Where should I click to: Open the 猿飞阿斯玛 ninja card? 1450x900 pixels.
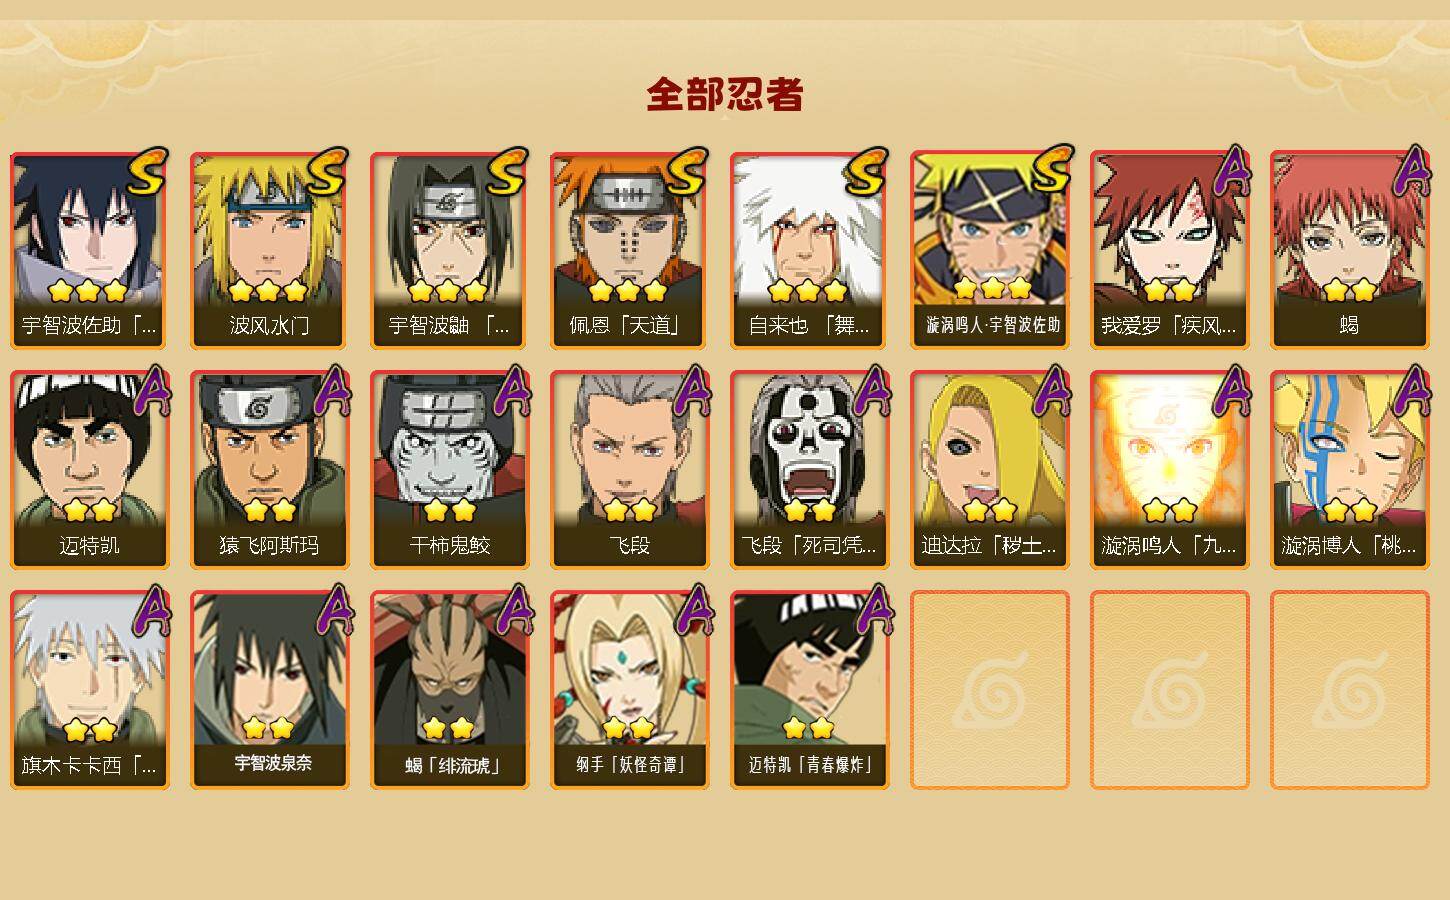(x=269, y=470)
